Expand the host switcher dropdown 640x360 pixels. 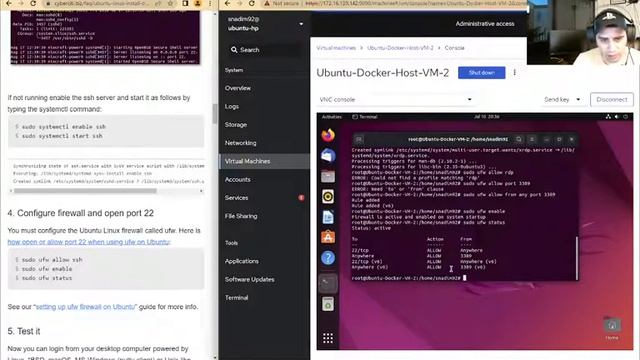click(x=301, y=24)
